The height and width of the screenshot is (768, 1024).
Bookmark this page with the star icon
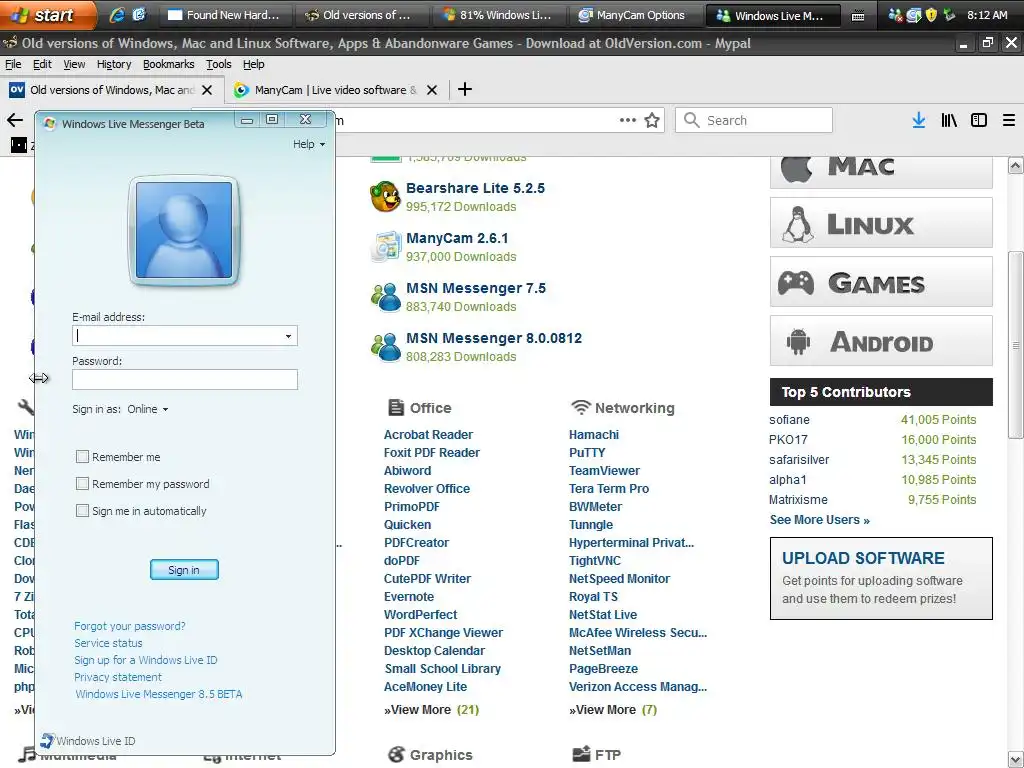click(x=652, y=120)
